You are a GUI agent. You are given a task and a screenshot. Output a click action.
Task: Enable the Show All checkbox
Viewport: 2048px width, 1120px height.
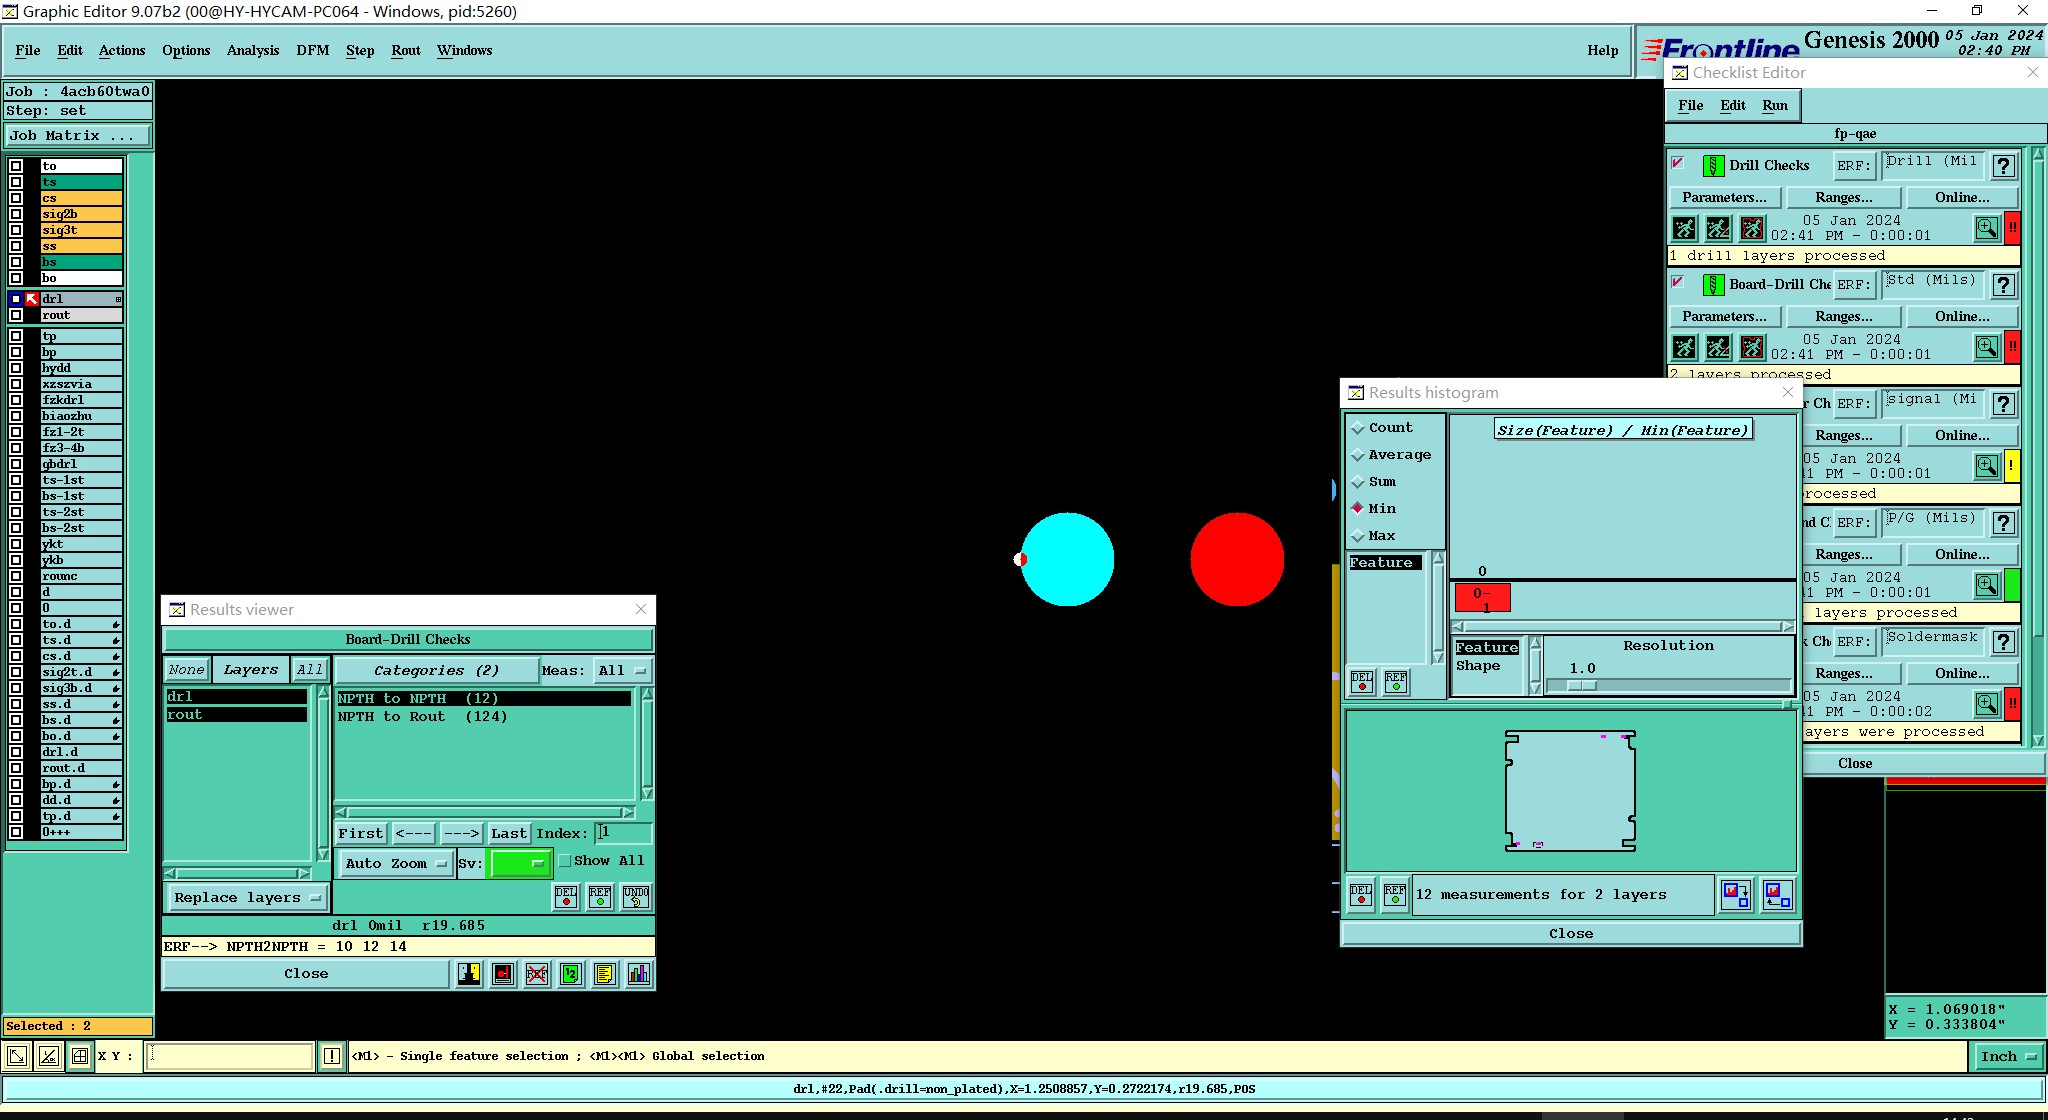[x=565, y=861]
